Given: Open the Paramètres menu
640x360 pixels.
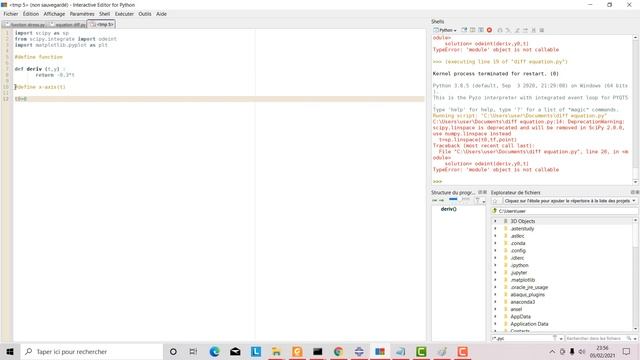Looking at the screenshot, I should [x=82, y=14].
